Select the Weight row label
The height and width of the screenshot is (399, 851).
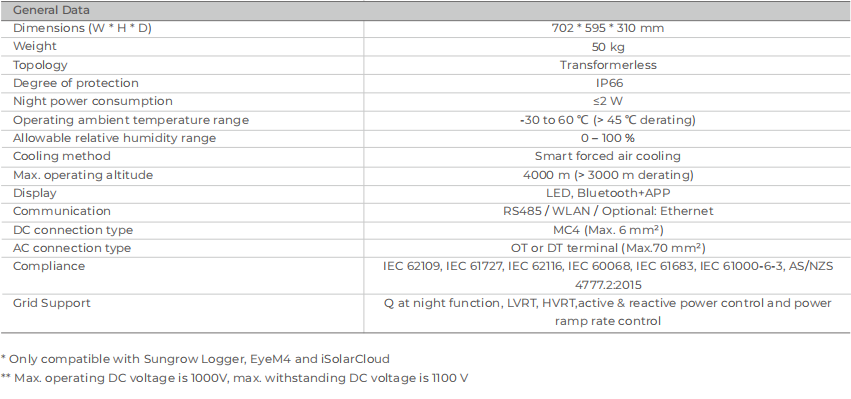tap(35, 46)
